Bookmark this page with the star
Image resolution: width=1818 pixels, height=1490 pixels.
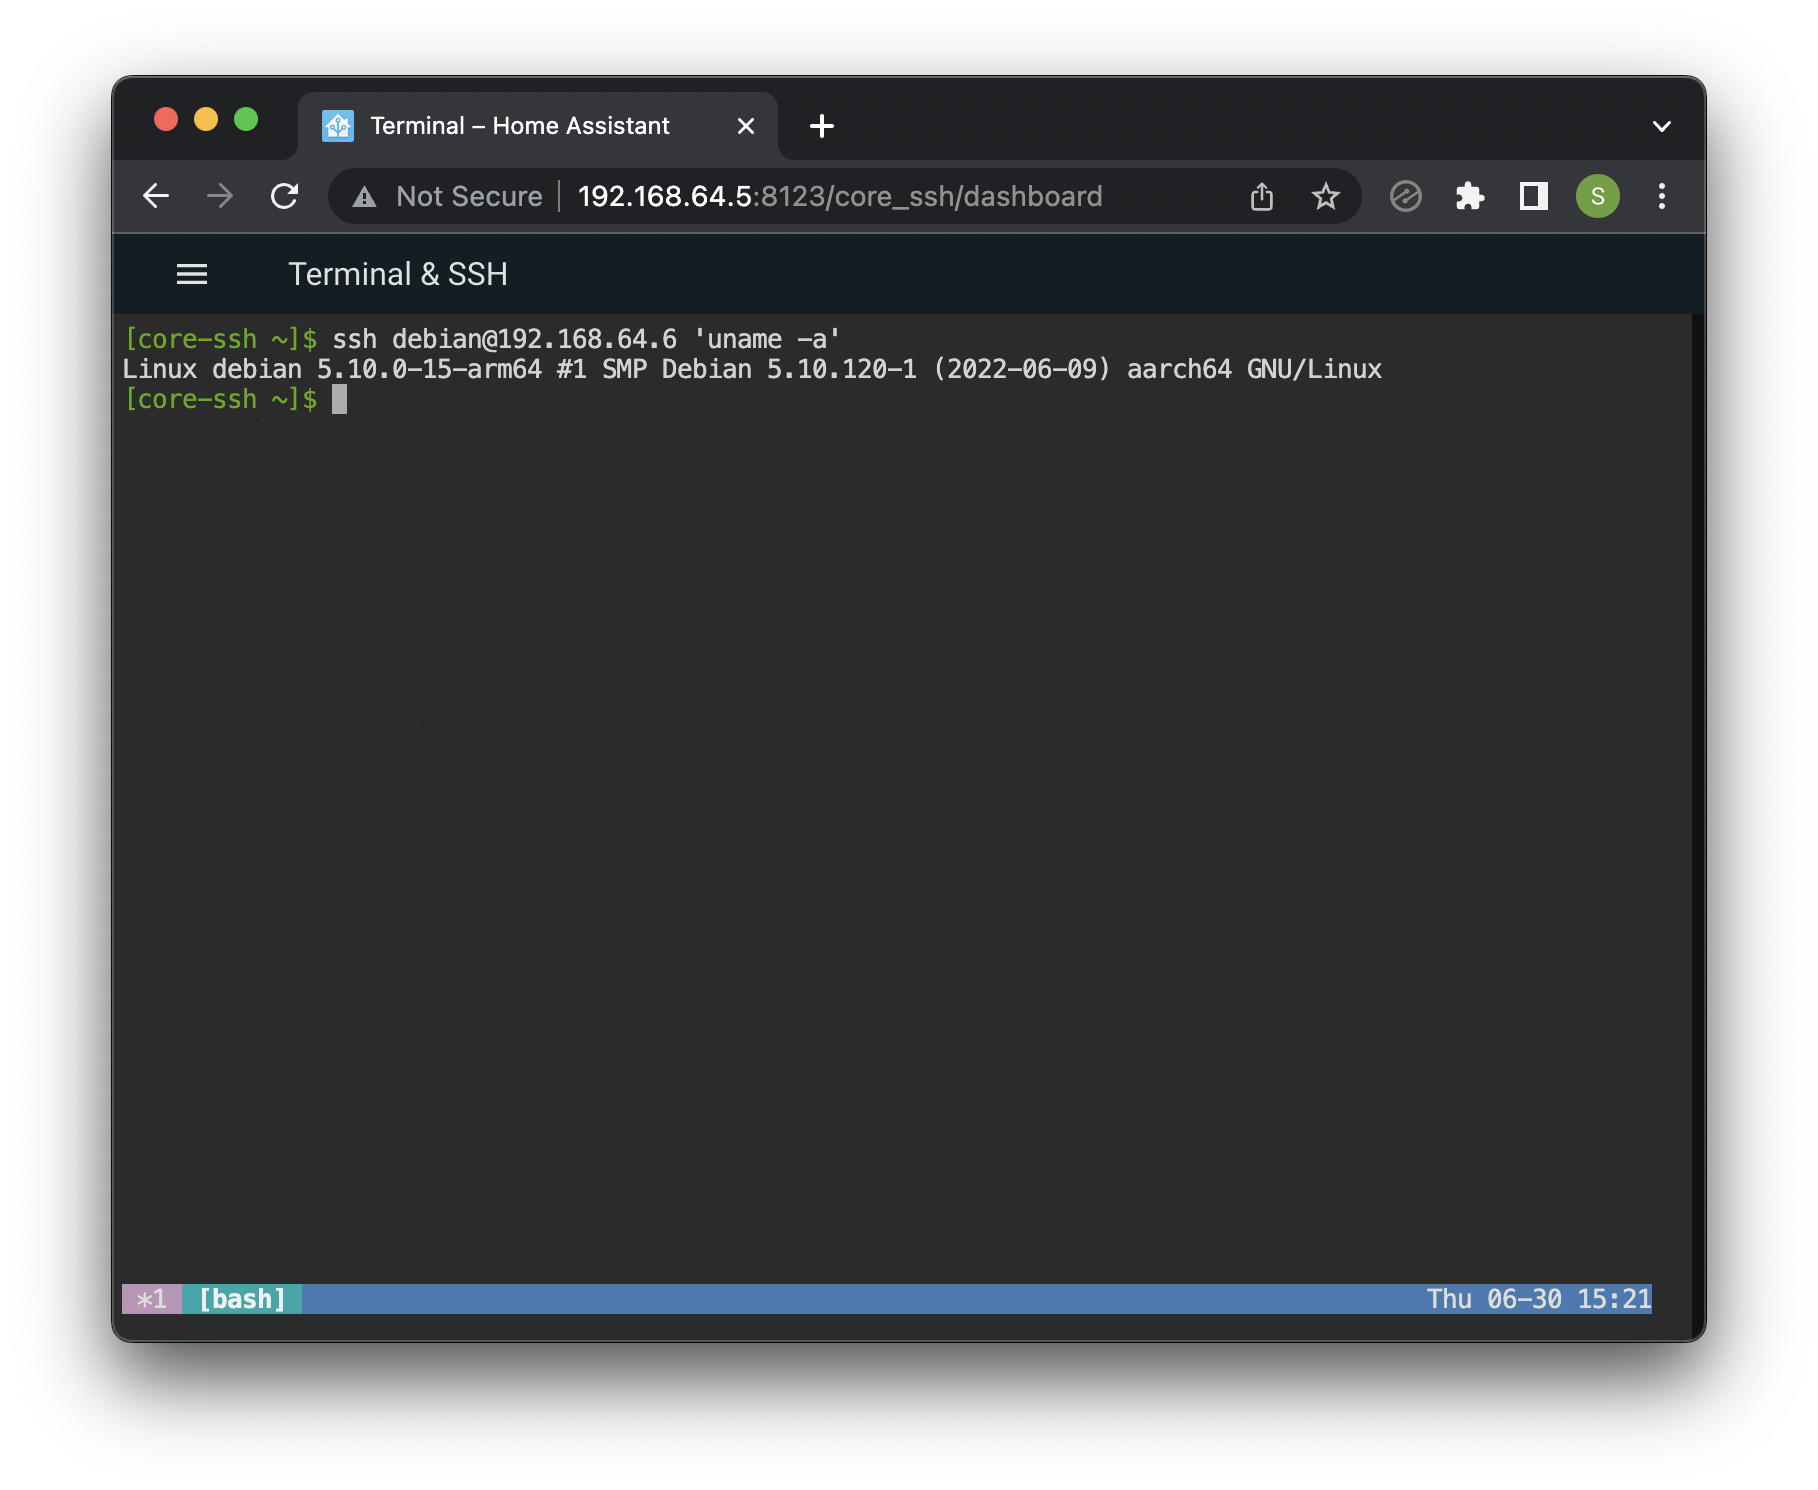[1325, 196]
